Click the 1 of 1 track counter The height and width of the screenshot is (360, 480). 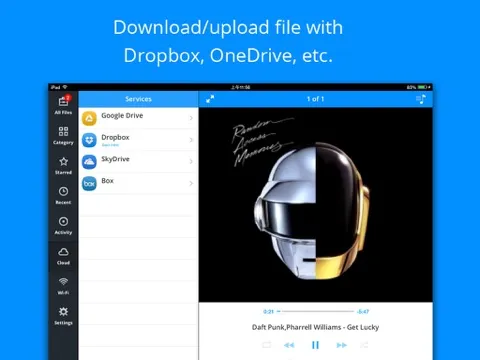coord(315,99)
